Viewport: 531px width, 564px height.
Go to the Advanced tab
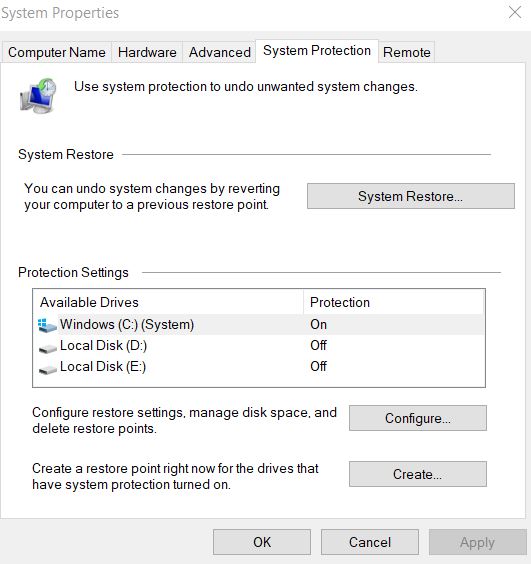tap(219, 53)
